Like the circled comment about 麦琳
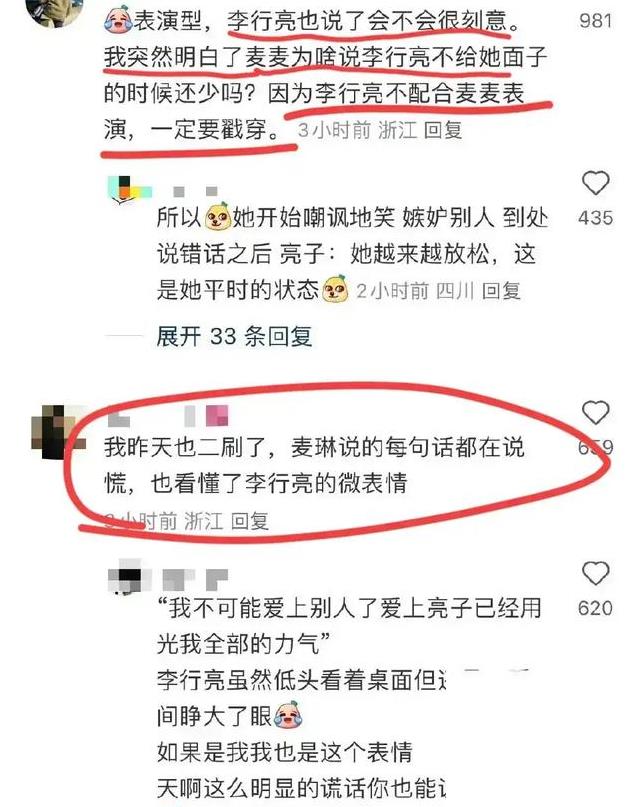Viewport: 636px width, 807px height. [595, 412]
